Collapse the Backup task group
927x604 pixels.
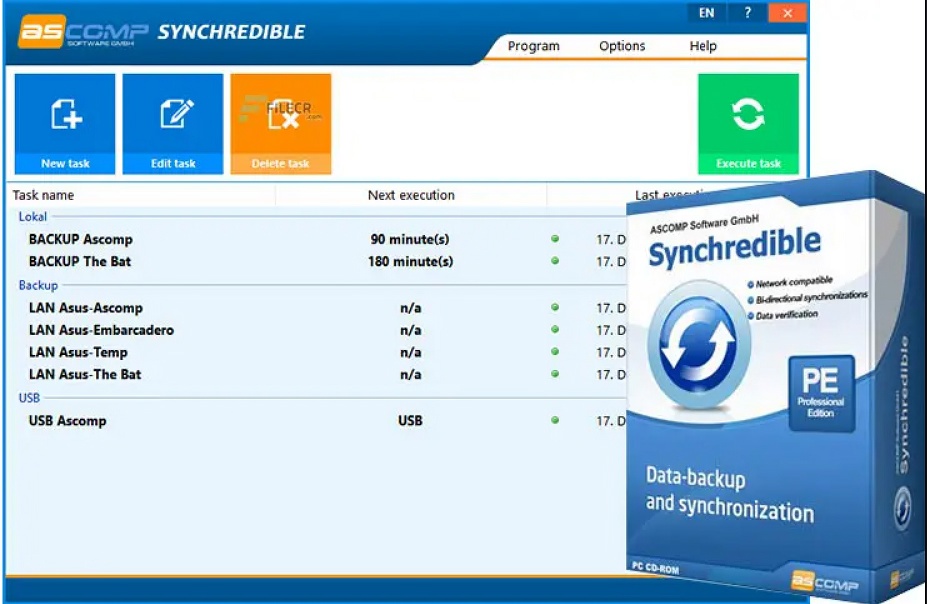[x=38, y=285]
